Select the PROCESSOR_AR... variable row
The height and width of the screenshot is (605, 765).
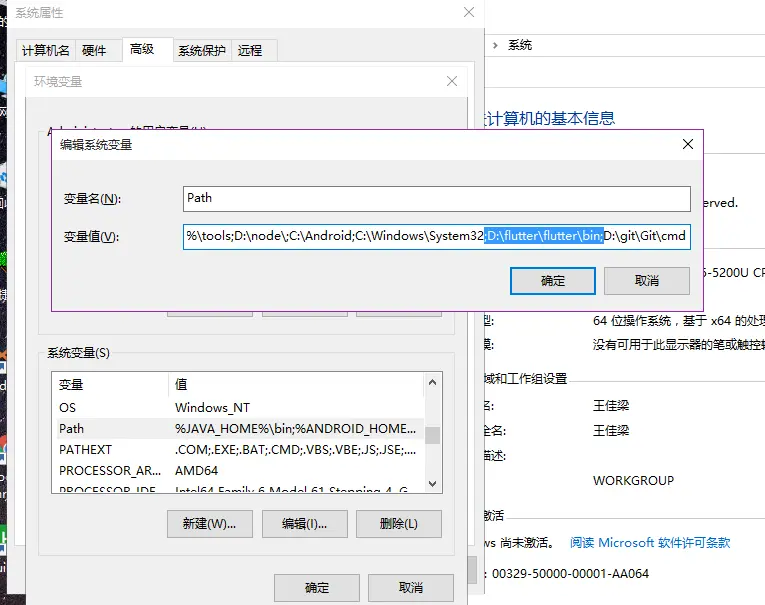(x=240, y=470)
